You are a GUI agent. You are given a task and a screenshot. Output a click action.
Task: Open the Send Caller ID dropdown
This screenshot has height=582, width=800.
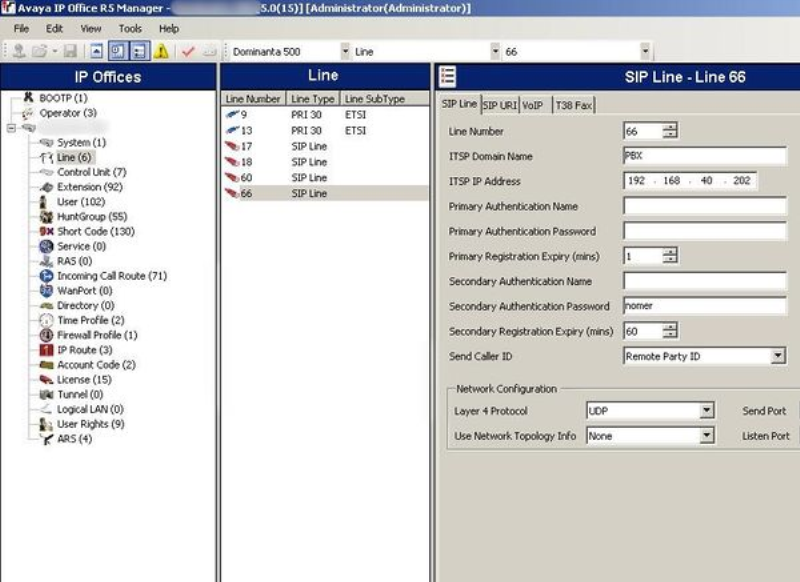click(778, 356)
